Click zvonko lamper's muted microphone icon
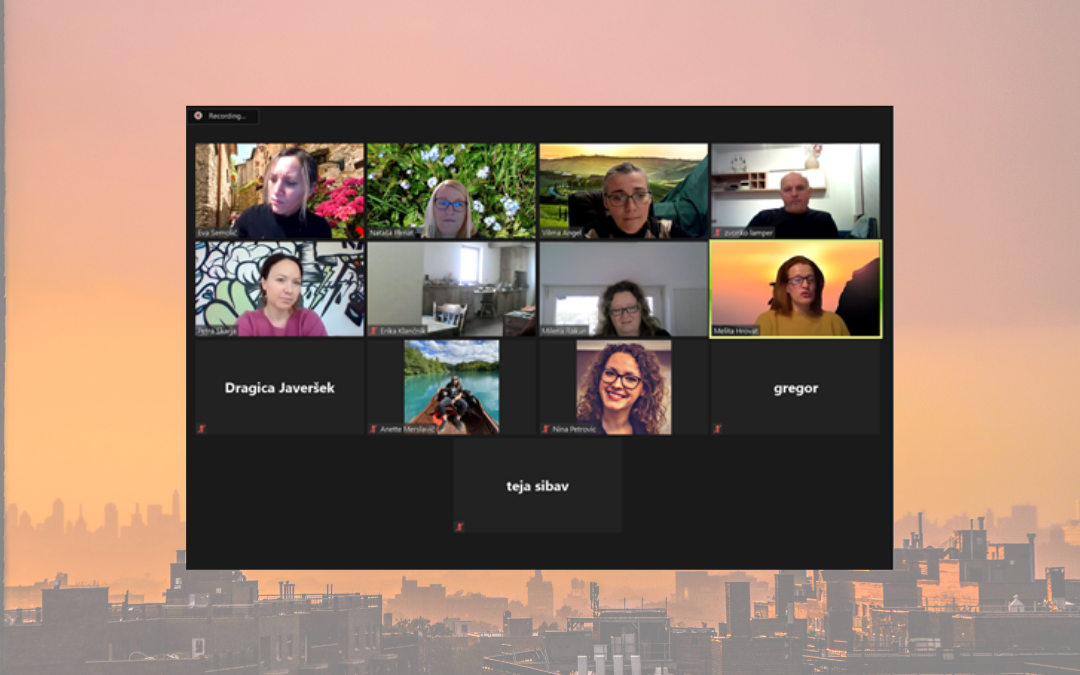1080x675 pixels. tap(717, 233)
